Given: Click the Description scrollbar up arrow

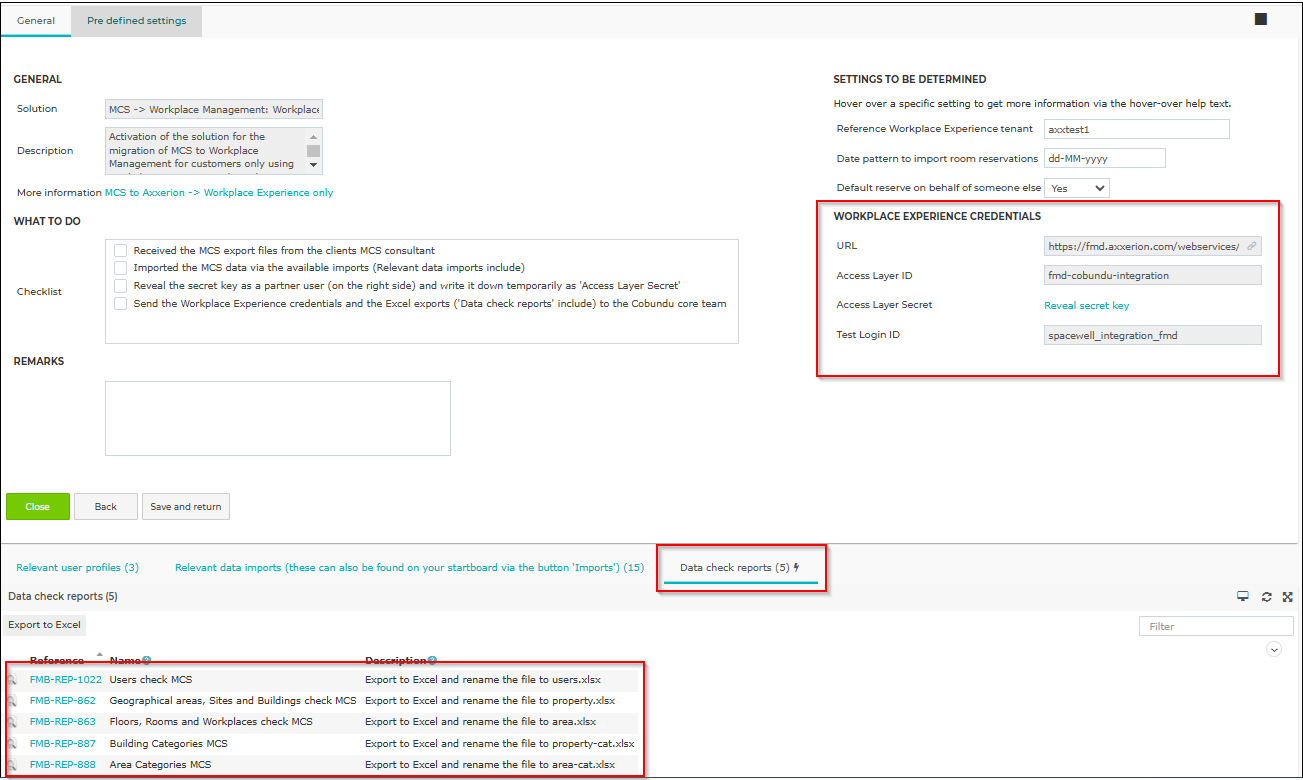Looking at the screenshot, I should 314,136.
